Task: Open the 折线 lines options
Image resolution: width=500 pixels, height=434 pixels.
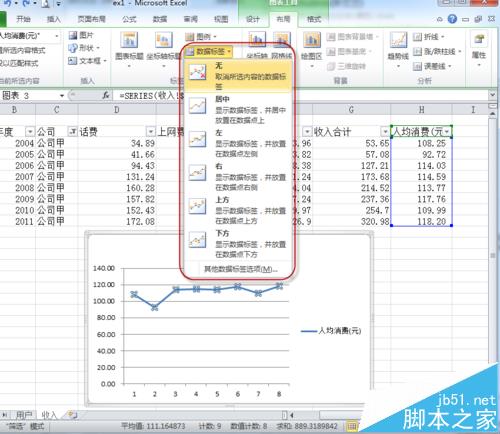Action: (429, 36)
